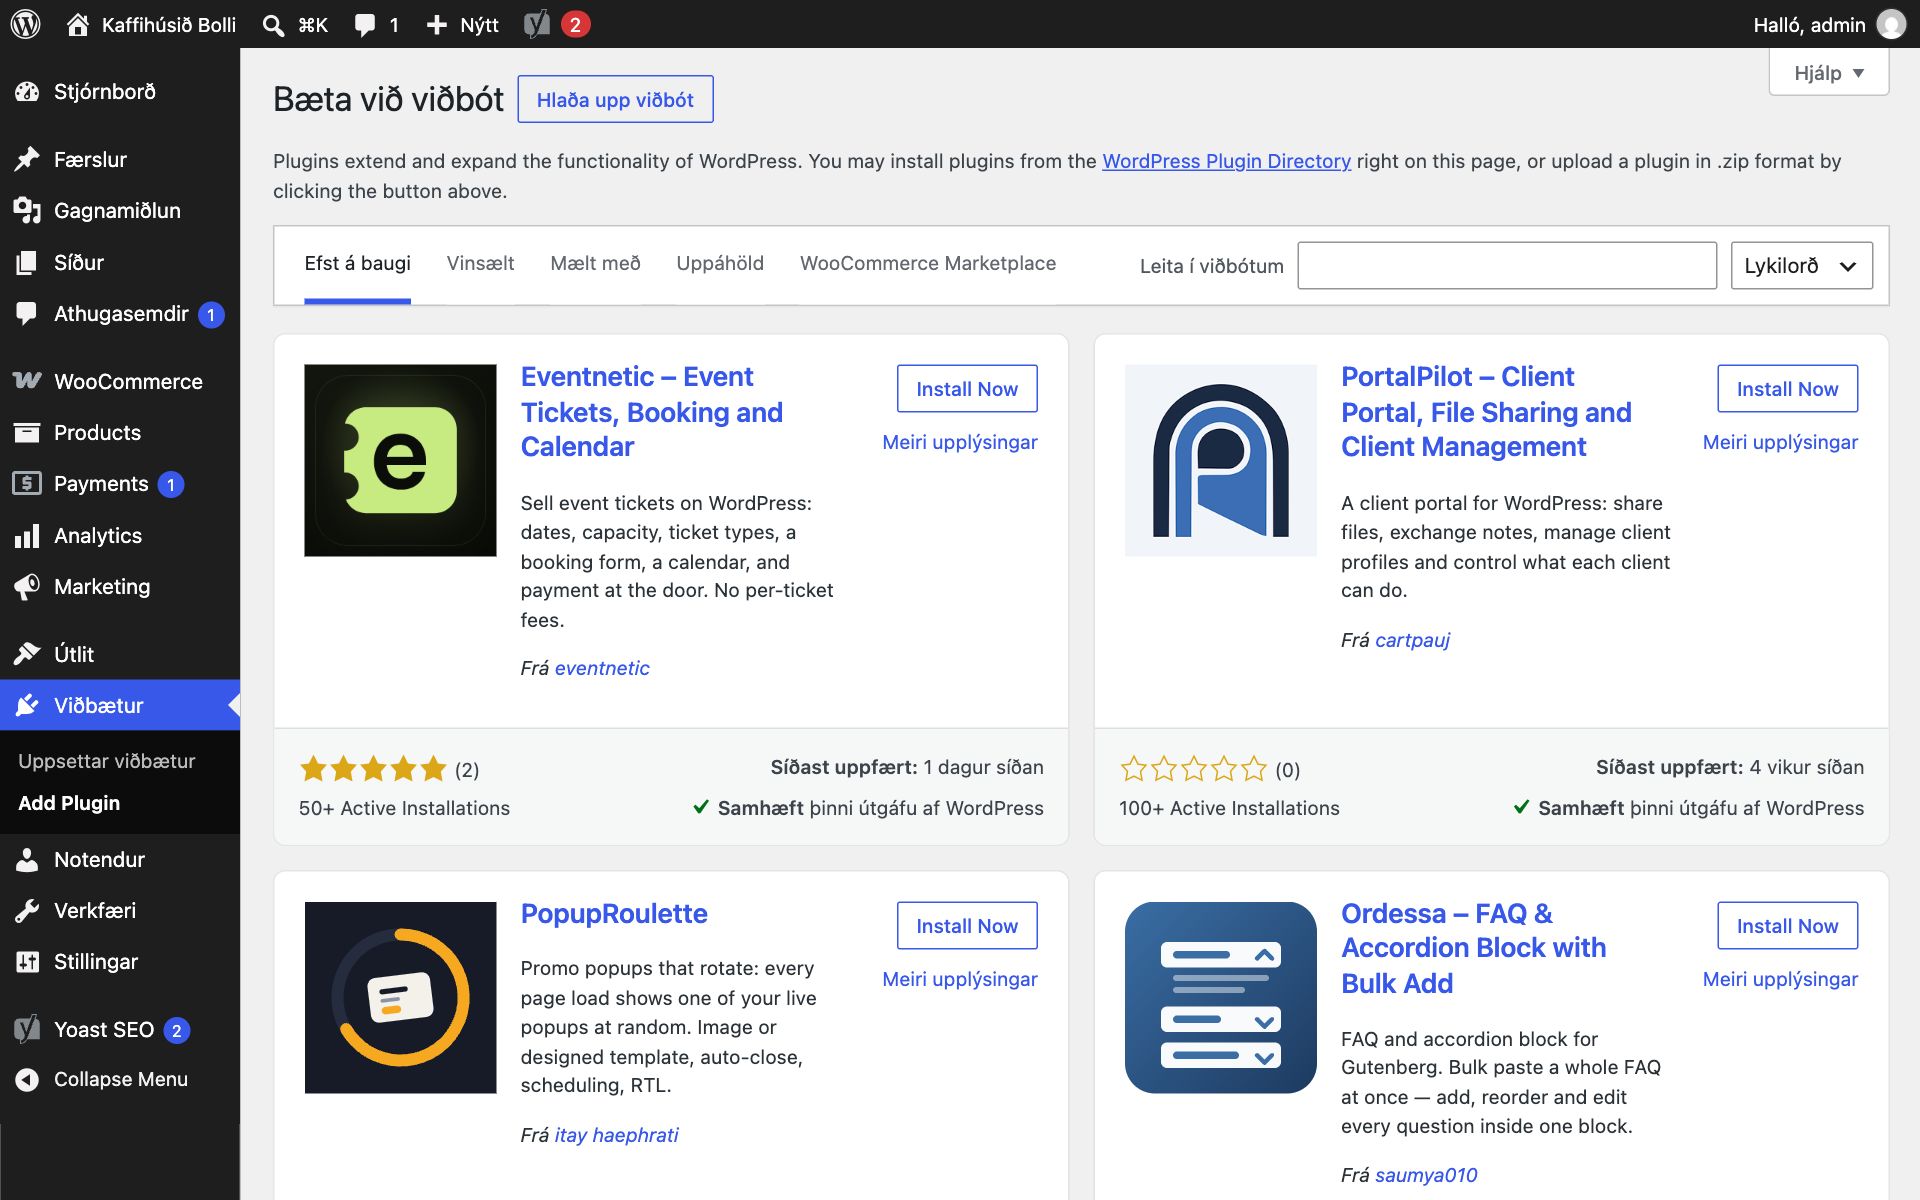1920x1200 pixels.
Task: Visit author link cartpauj
Action: point(1412,640)
